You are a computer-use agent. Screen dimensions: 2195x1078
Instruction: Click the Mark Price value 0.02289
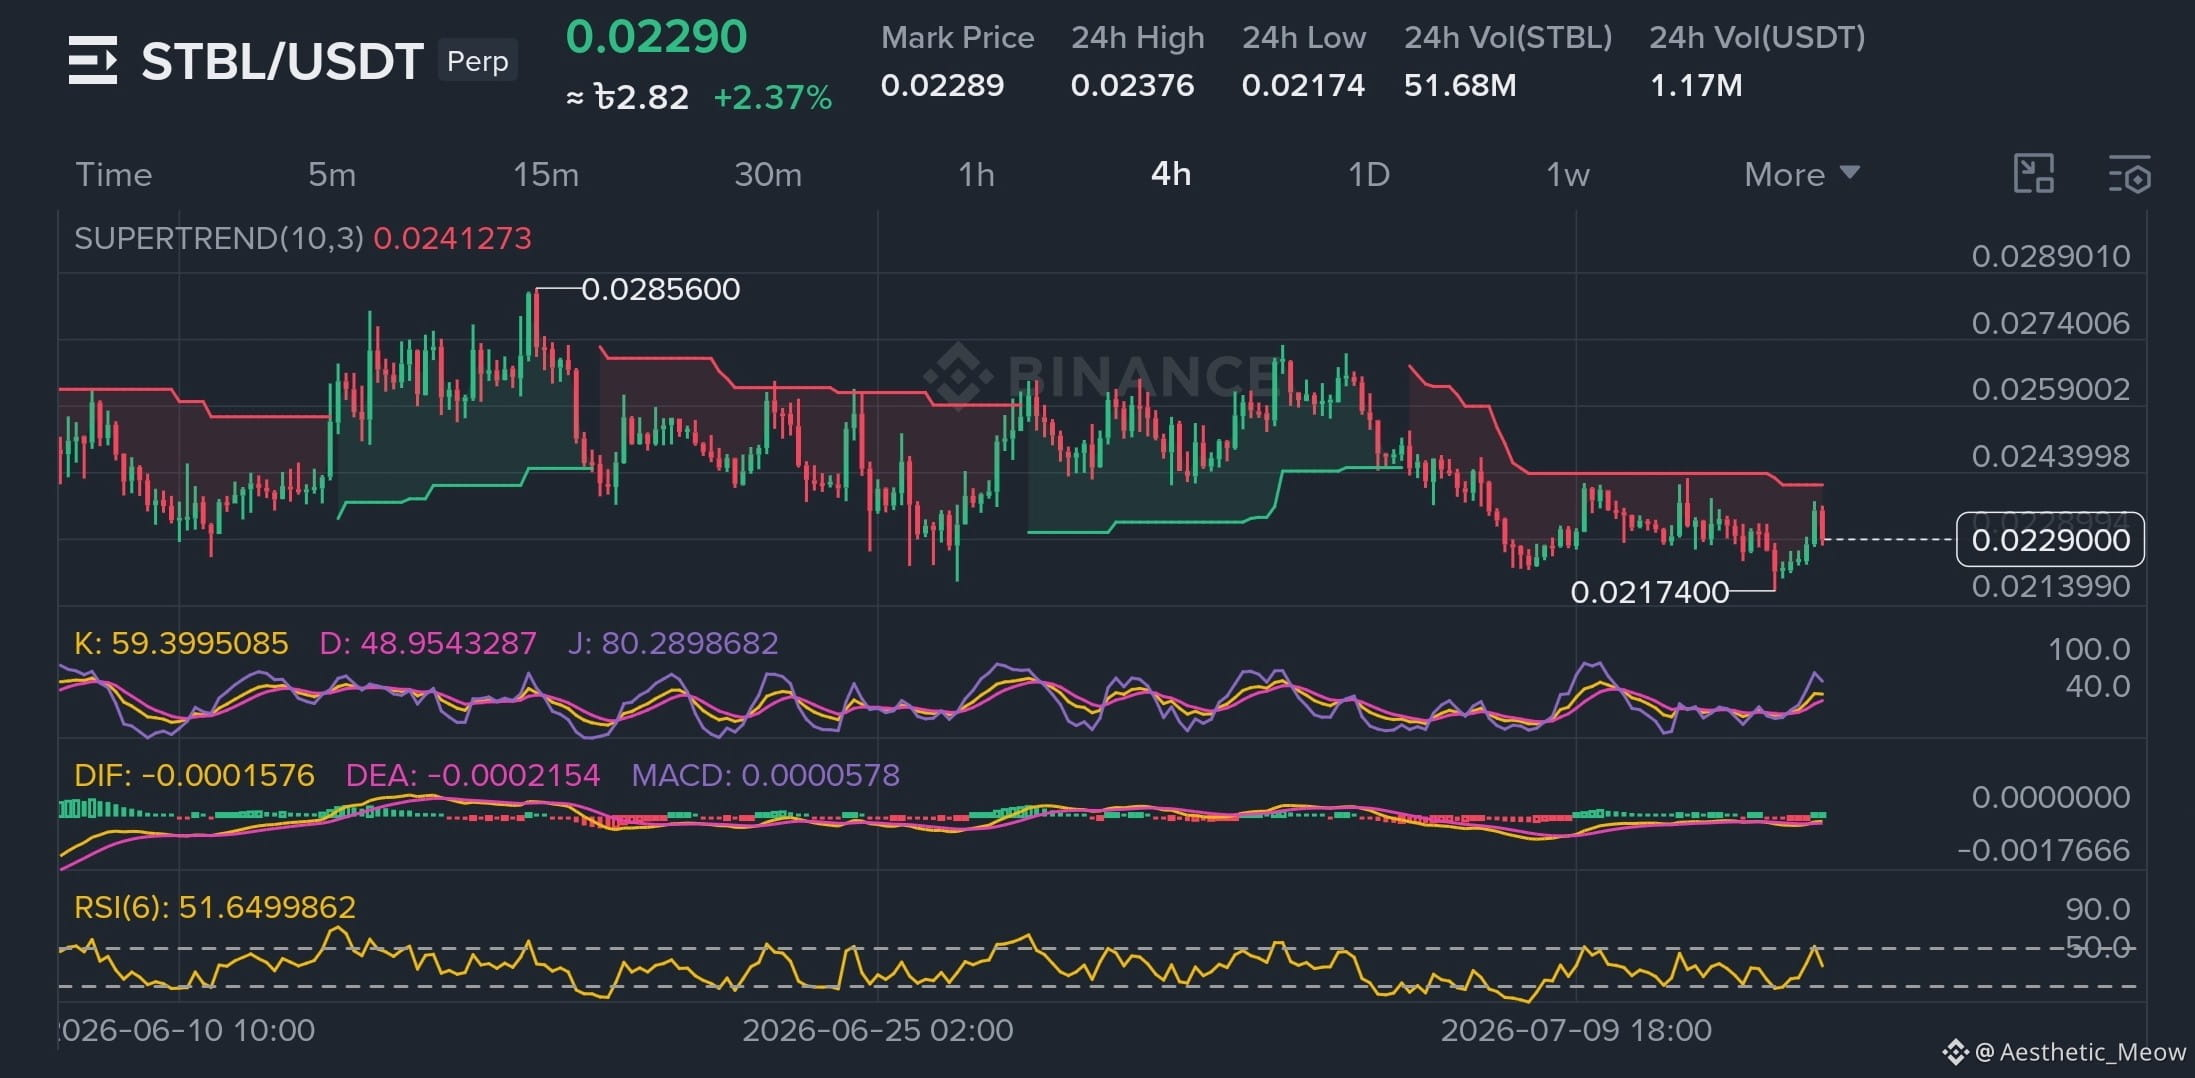click(942, 85)
